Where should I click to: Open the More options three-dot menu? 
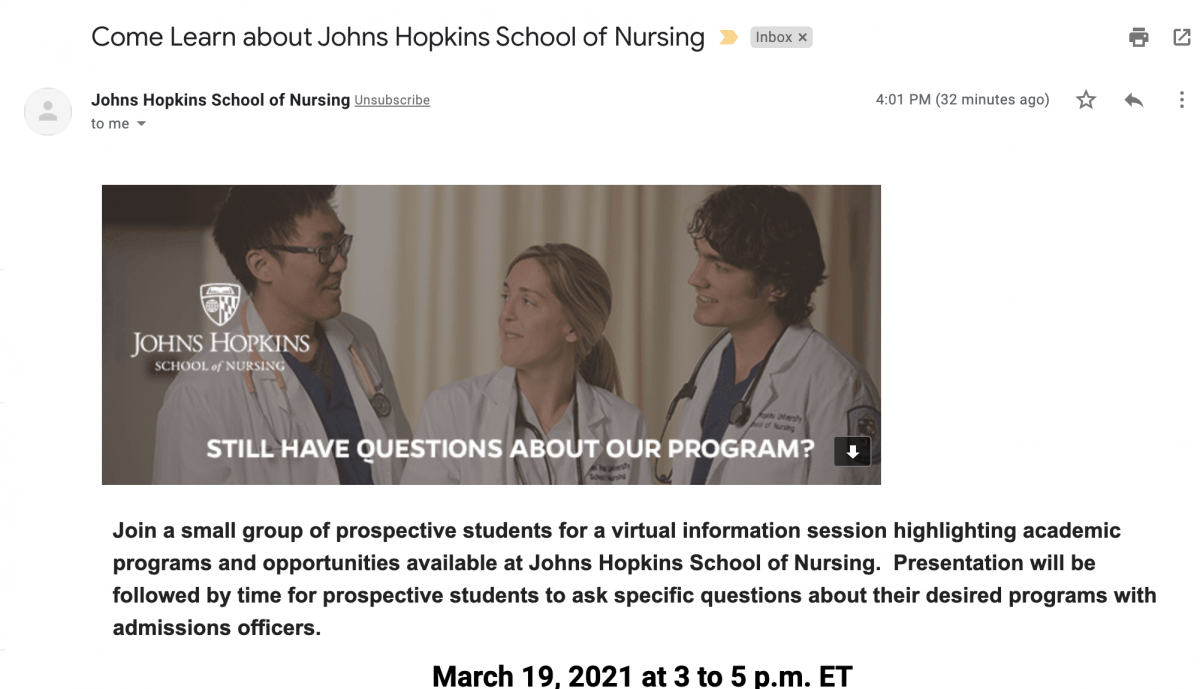[1182, 100]
